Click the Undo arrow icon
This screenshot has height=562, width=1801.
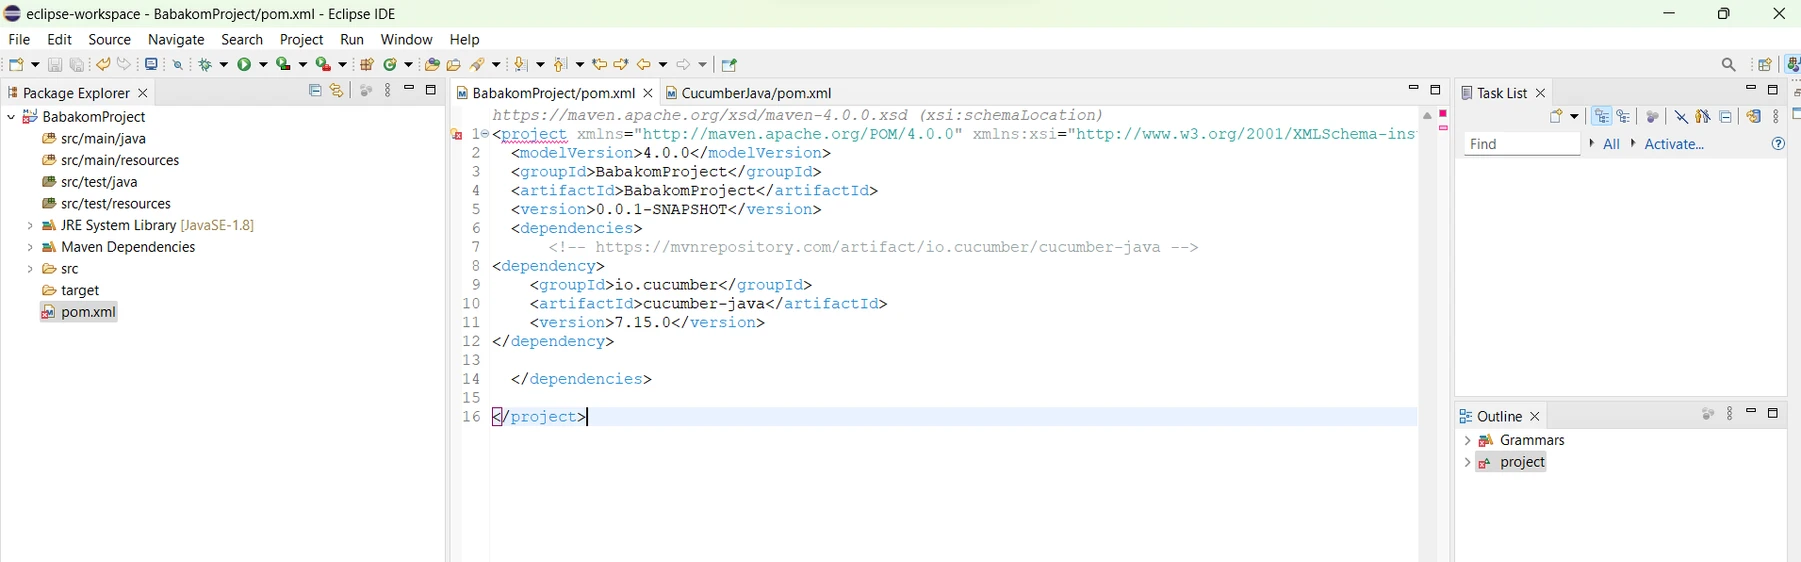coord(103,65)
